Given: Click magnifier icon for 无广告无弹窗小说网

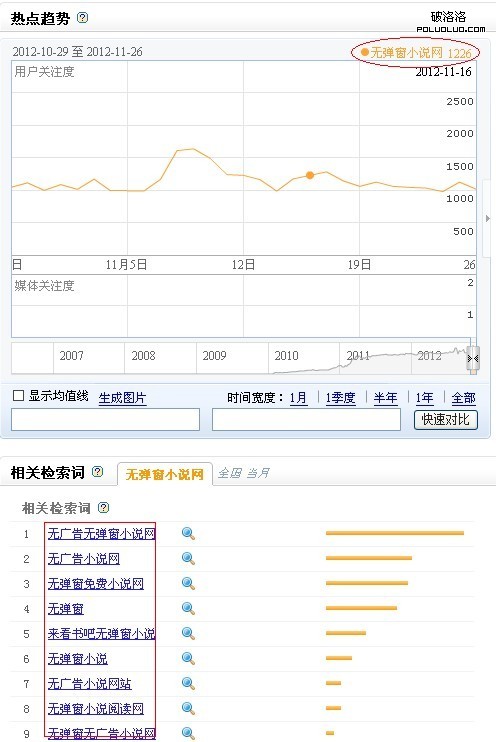Looking at the screenshot, I should tap(188, 533).
